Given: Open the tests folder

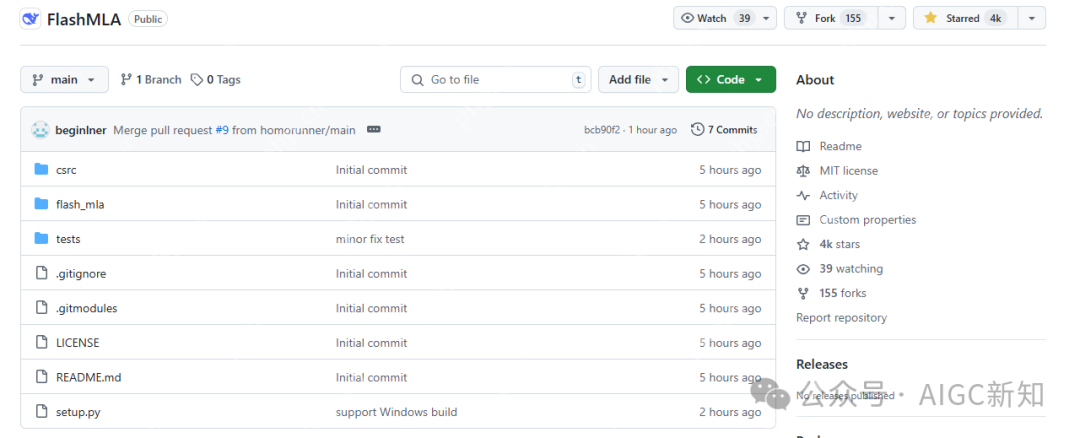Looking at the screenshot, I should [68, 239].
